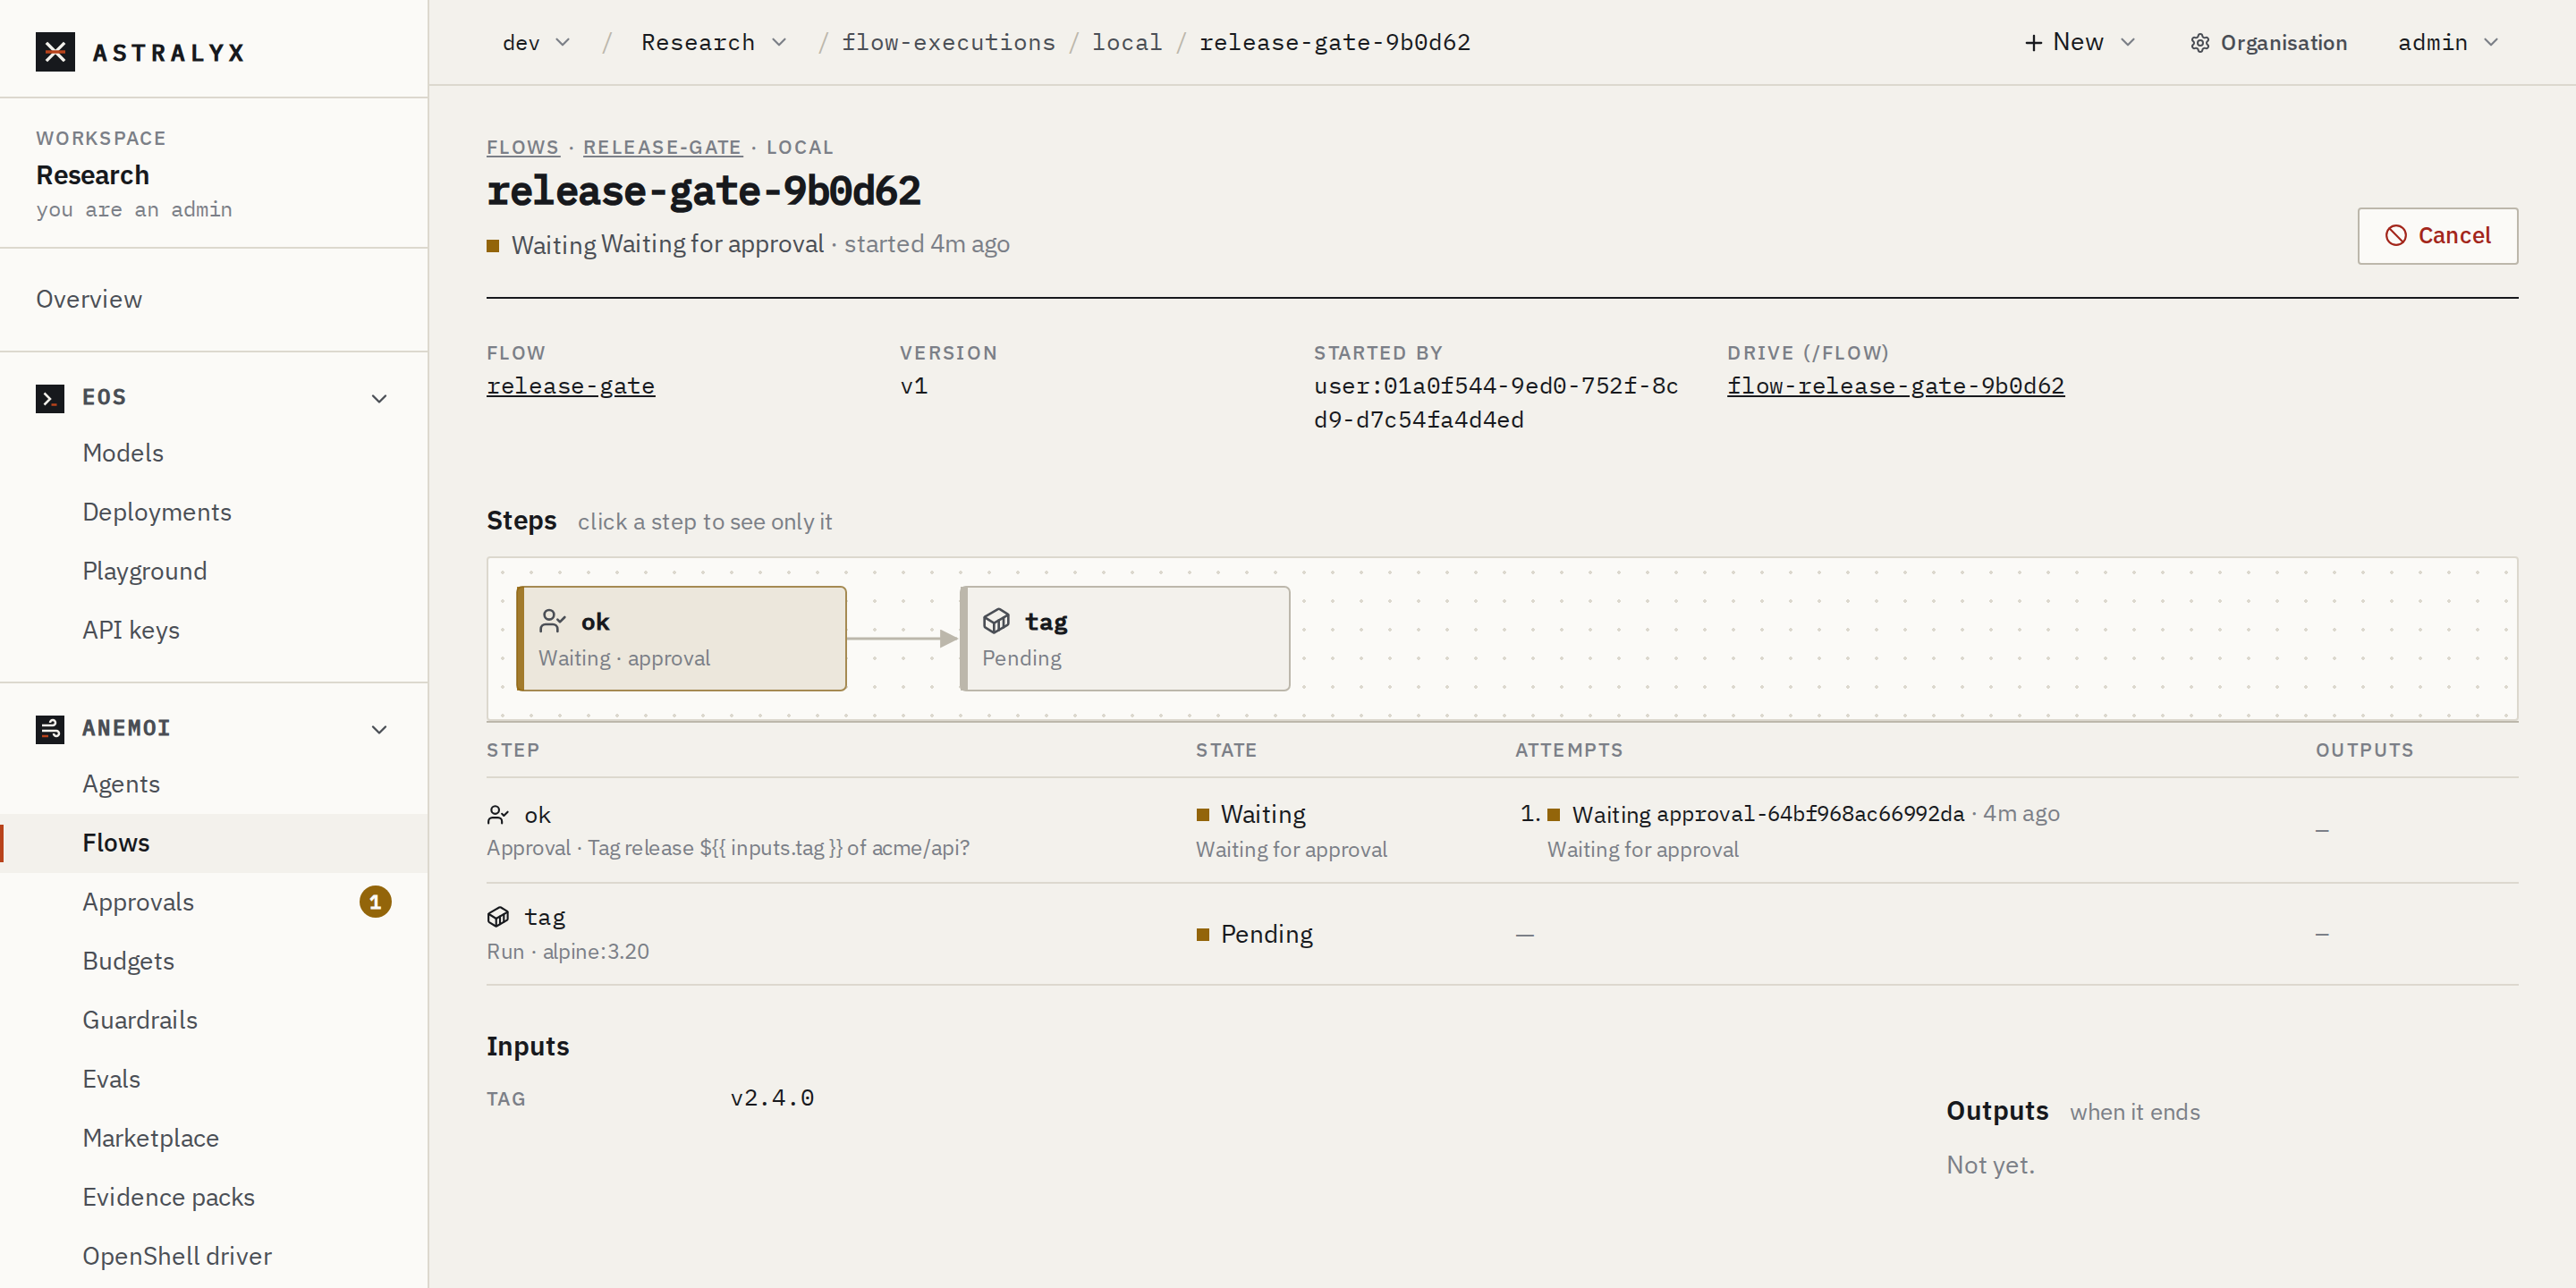Screen dimensions: 2576x1288
Task: Click the Astralyx logo icon
Action: [x=55, y=52]
